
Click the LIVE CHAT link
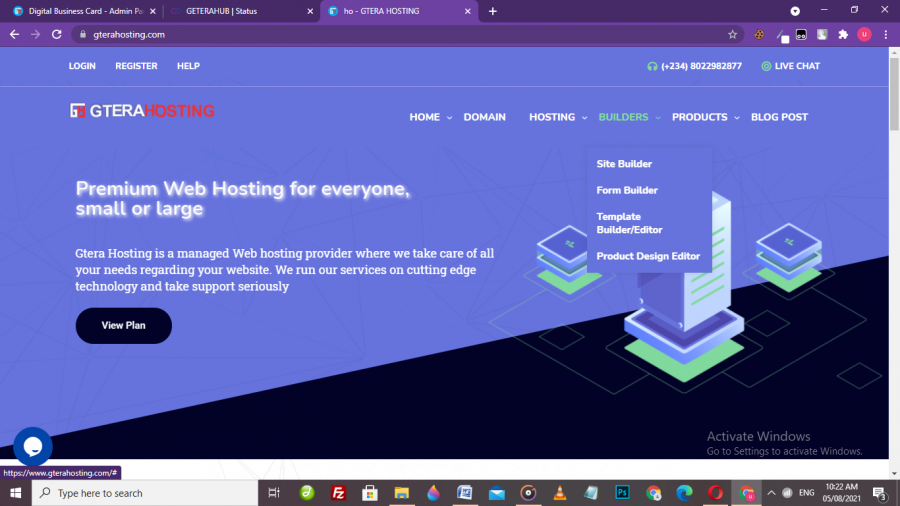click(797, 66)
